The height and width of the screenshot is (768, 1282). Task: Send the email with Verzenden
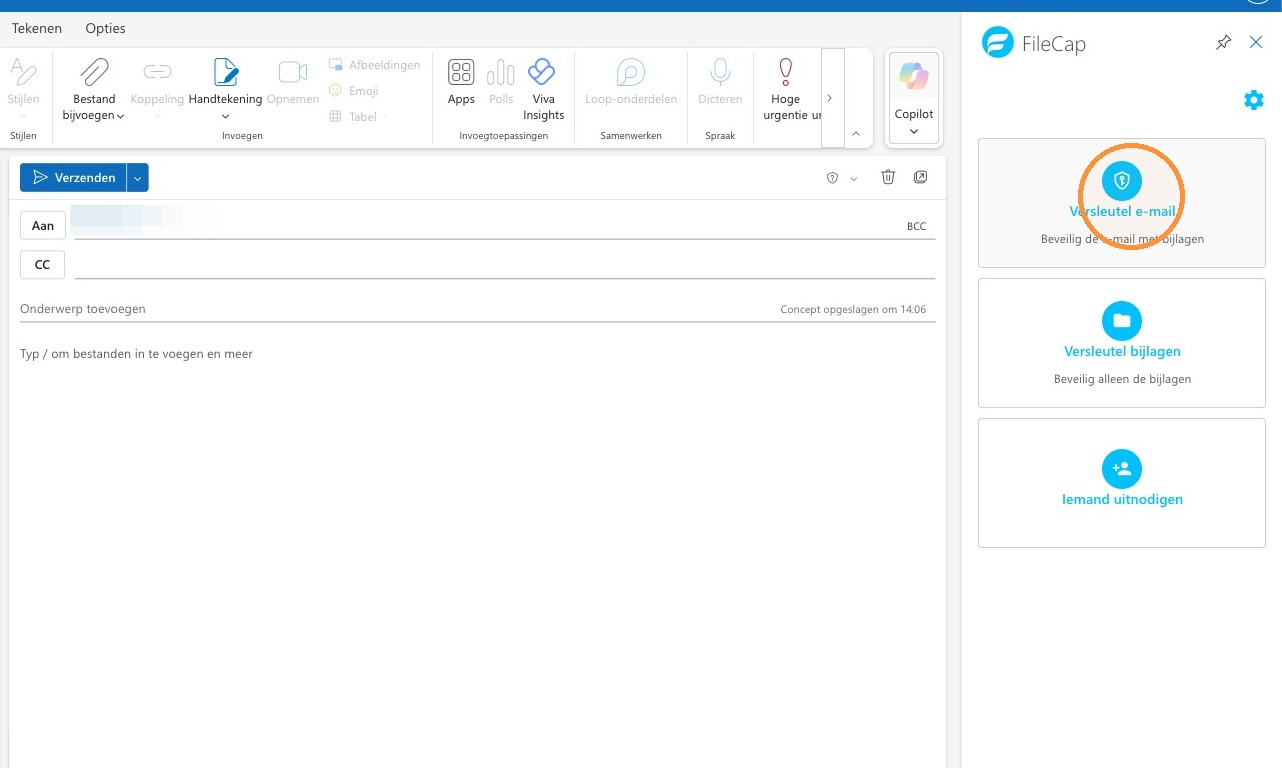coord(73,178)
